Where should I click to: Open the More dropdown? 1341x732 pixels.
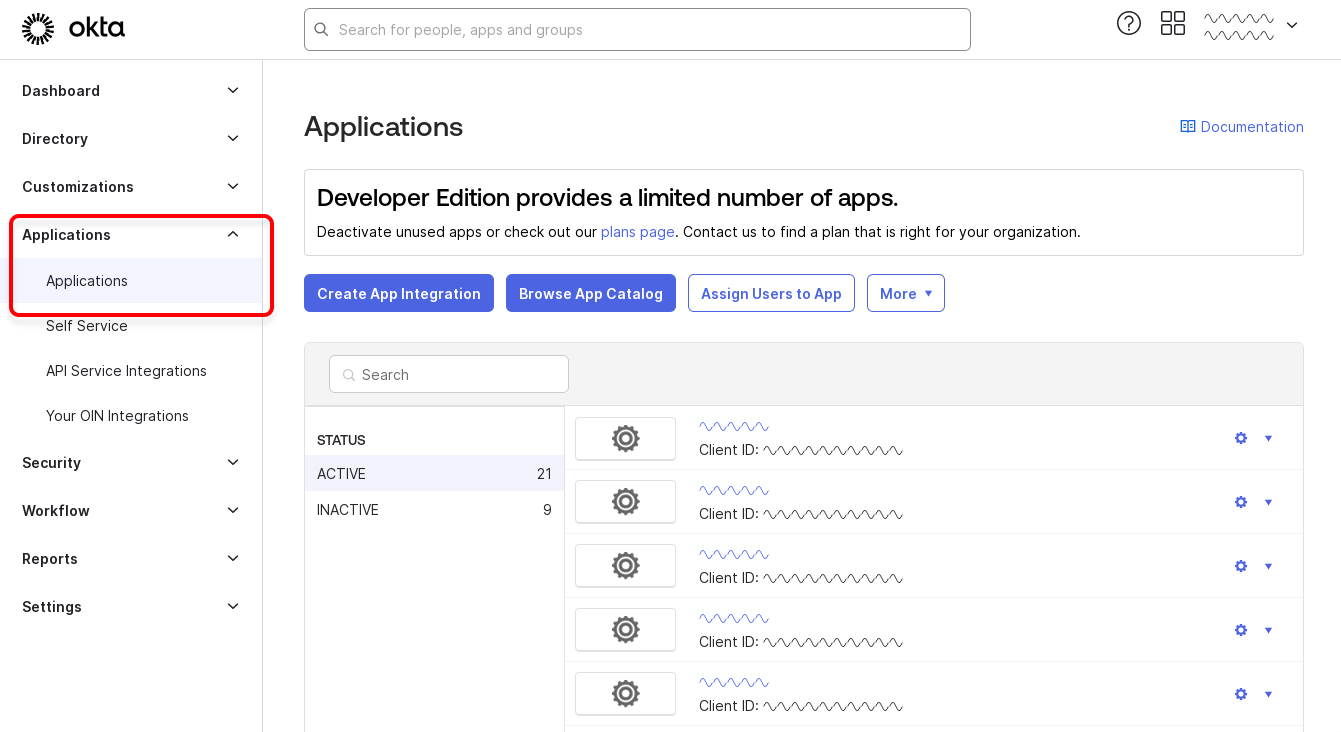pos(905,293)
